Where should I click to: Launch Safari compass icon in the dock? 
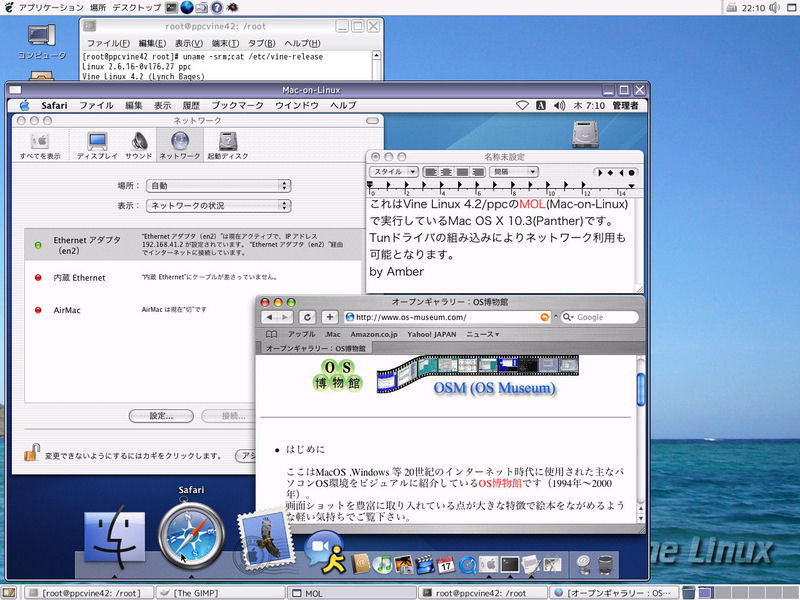(191, 536)
